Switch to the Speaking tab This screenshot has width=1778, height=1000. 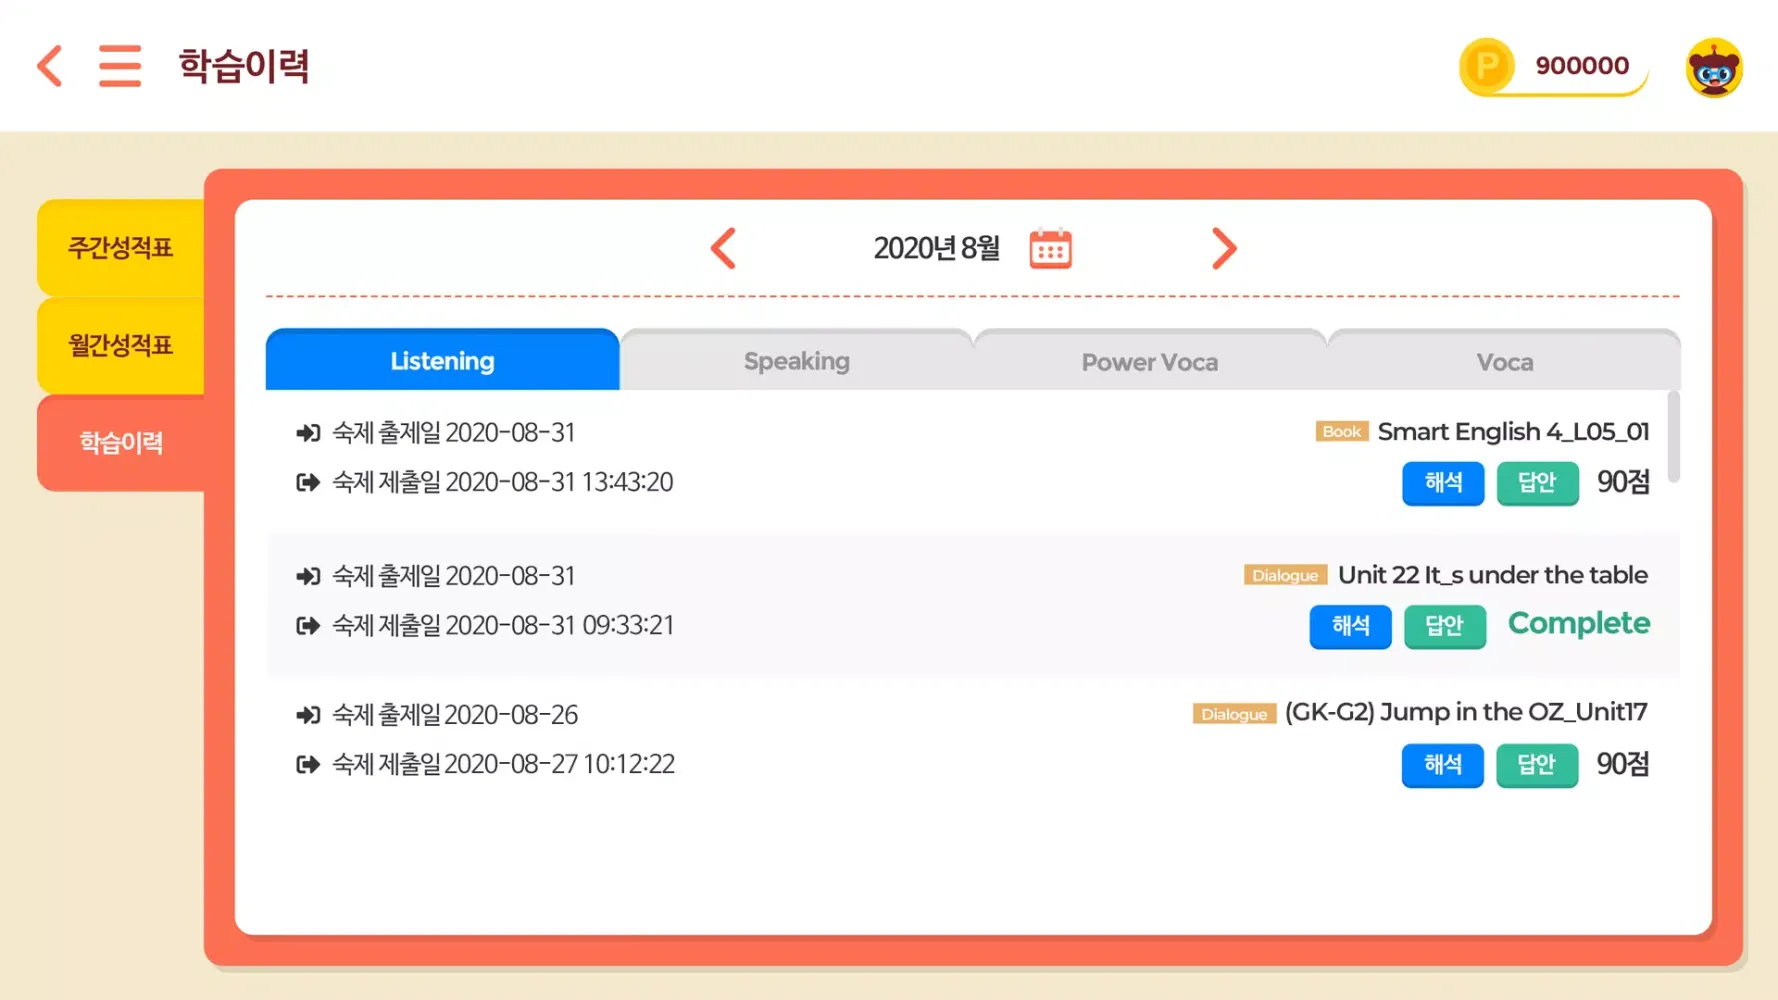(796, 361)
